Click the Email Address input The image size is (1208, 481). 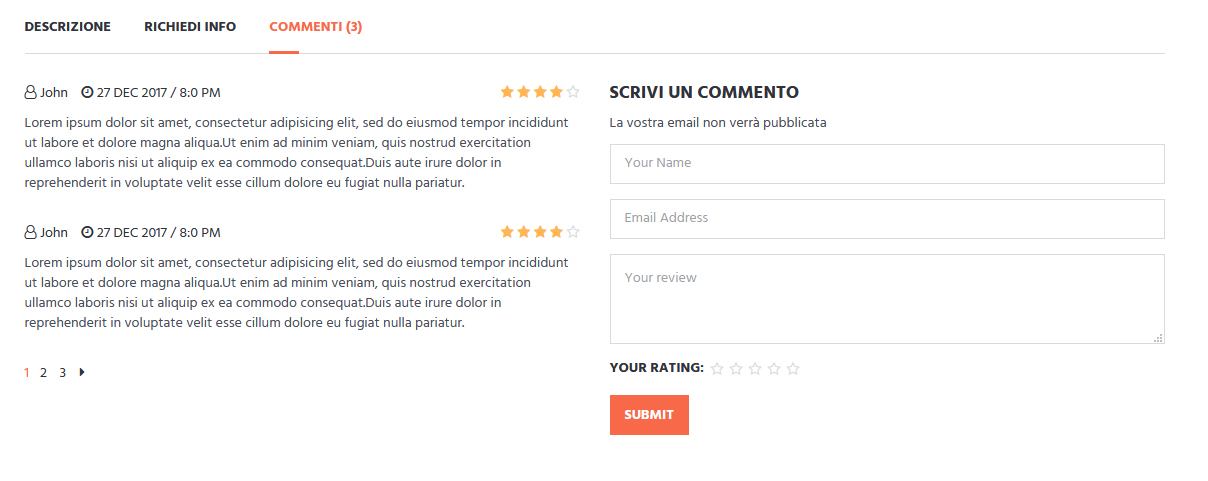click(887, 219)
